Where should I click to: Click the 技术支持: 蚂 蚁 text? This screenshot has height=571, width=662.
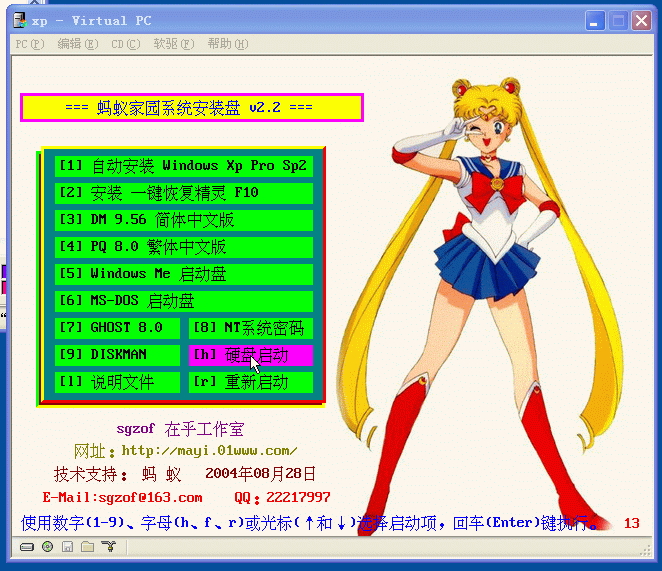[117, 474]
